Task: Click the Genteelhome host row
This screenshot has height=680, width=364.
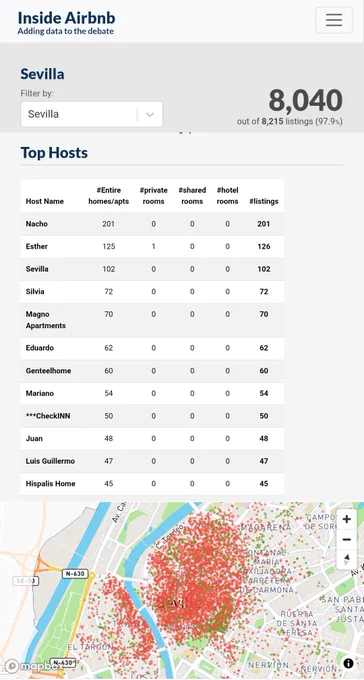Action: pos(152,371)
